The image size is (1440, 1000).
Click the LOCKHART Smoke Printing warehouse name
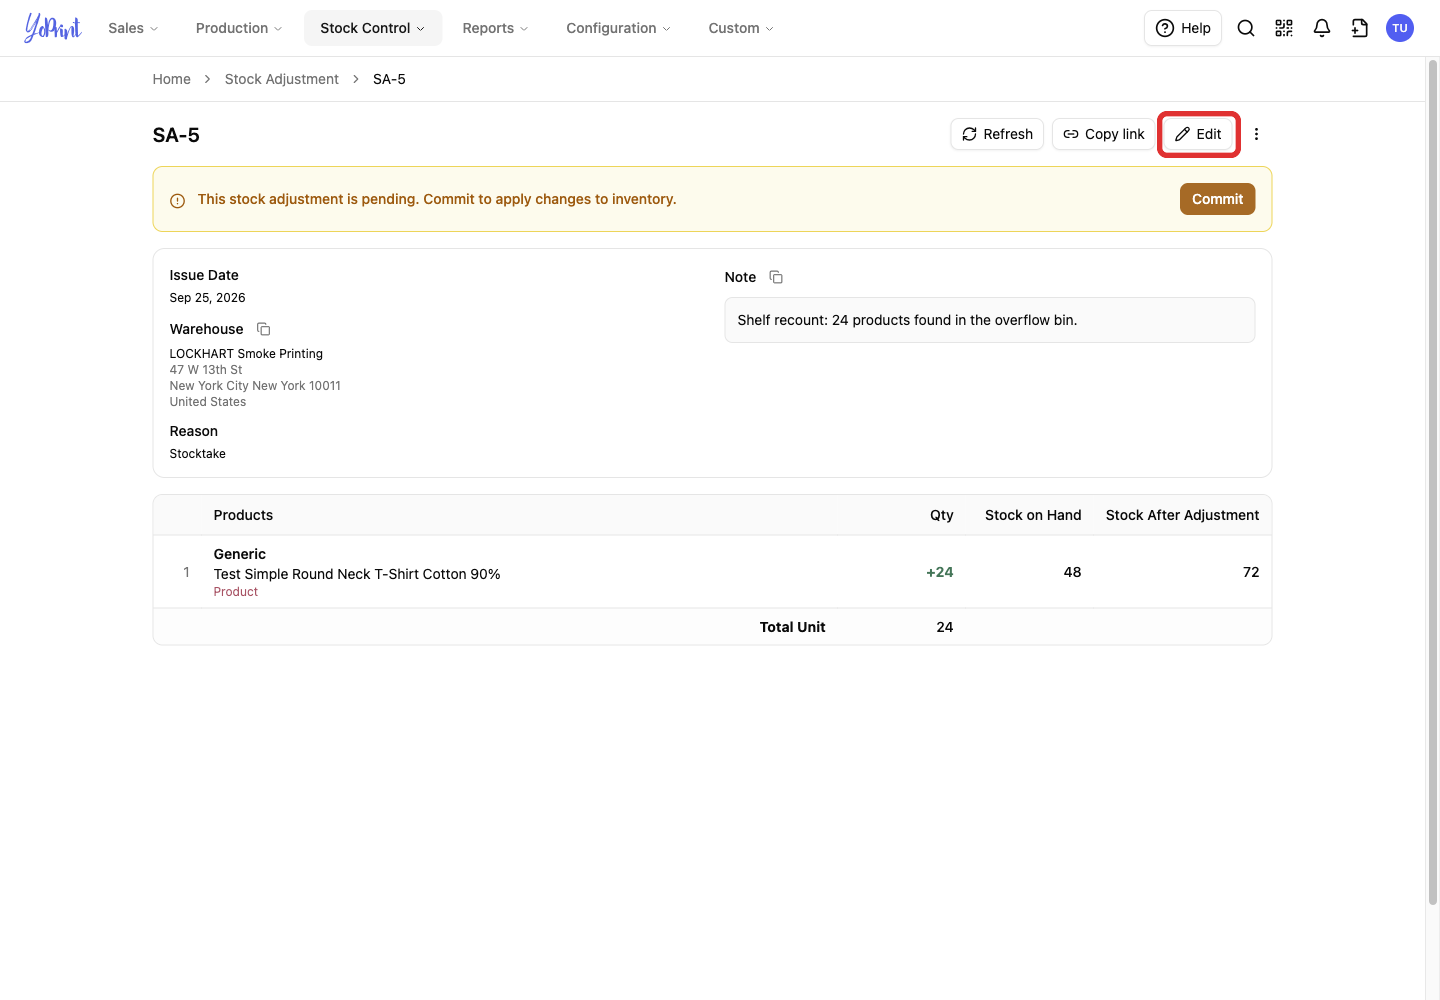[246, 354]
